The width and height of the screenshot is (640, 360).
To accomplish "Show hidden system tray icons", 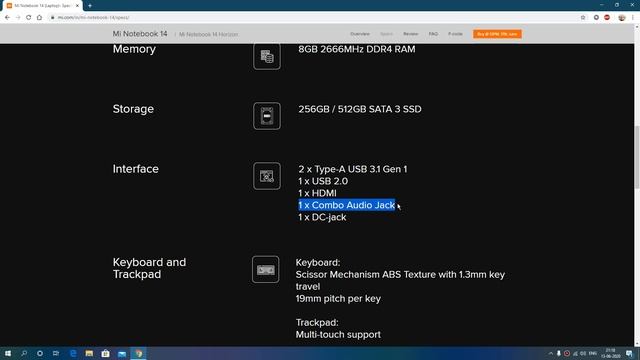I will click(x=550, y=353).
